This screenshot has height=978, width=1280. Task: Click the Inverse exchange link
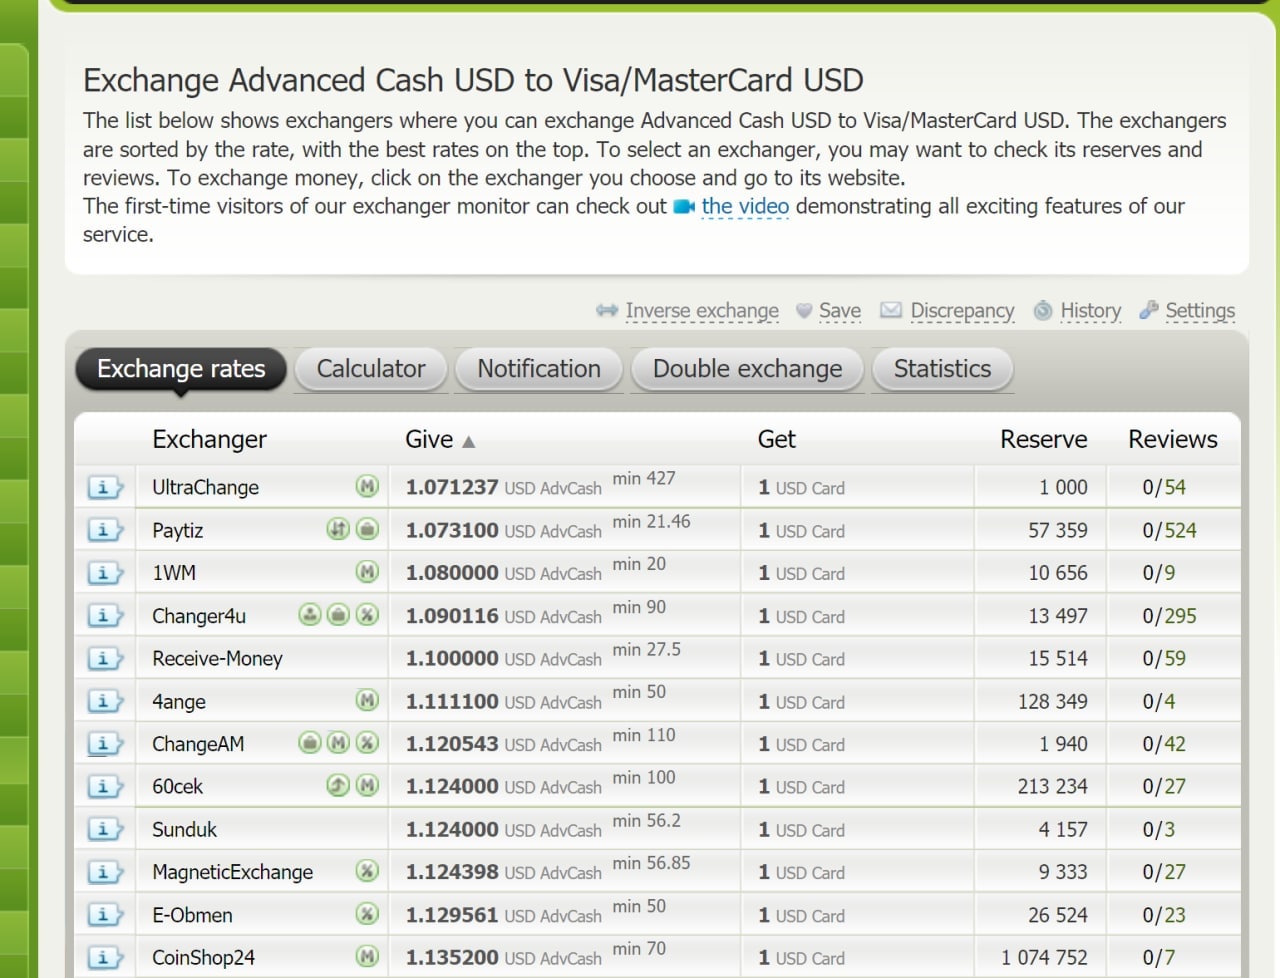pos(702,311)
